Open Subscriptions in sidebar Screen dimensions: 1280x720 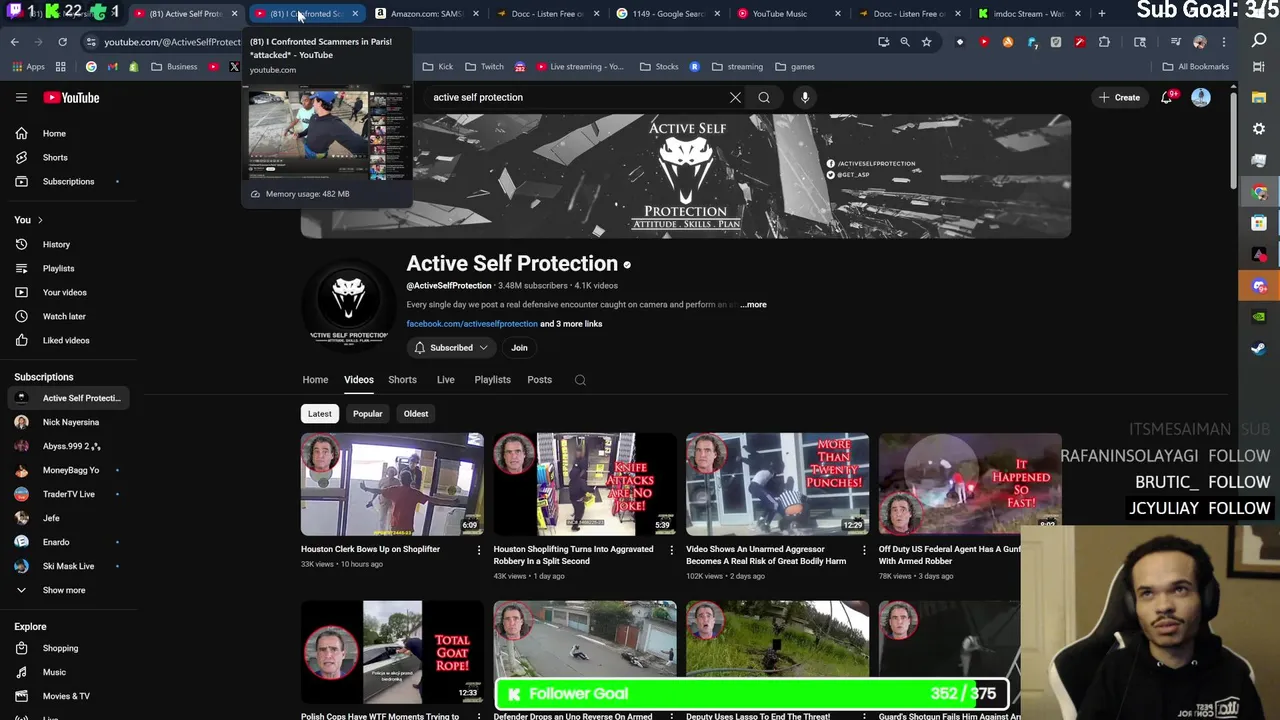click(68, 181)
